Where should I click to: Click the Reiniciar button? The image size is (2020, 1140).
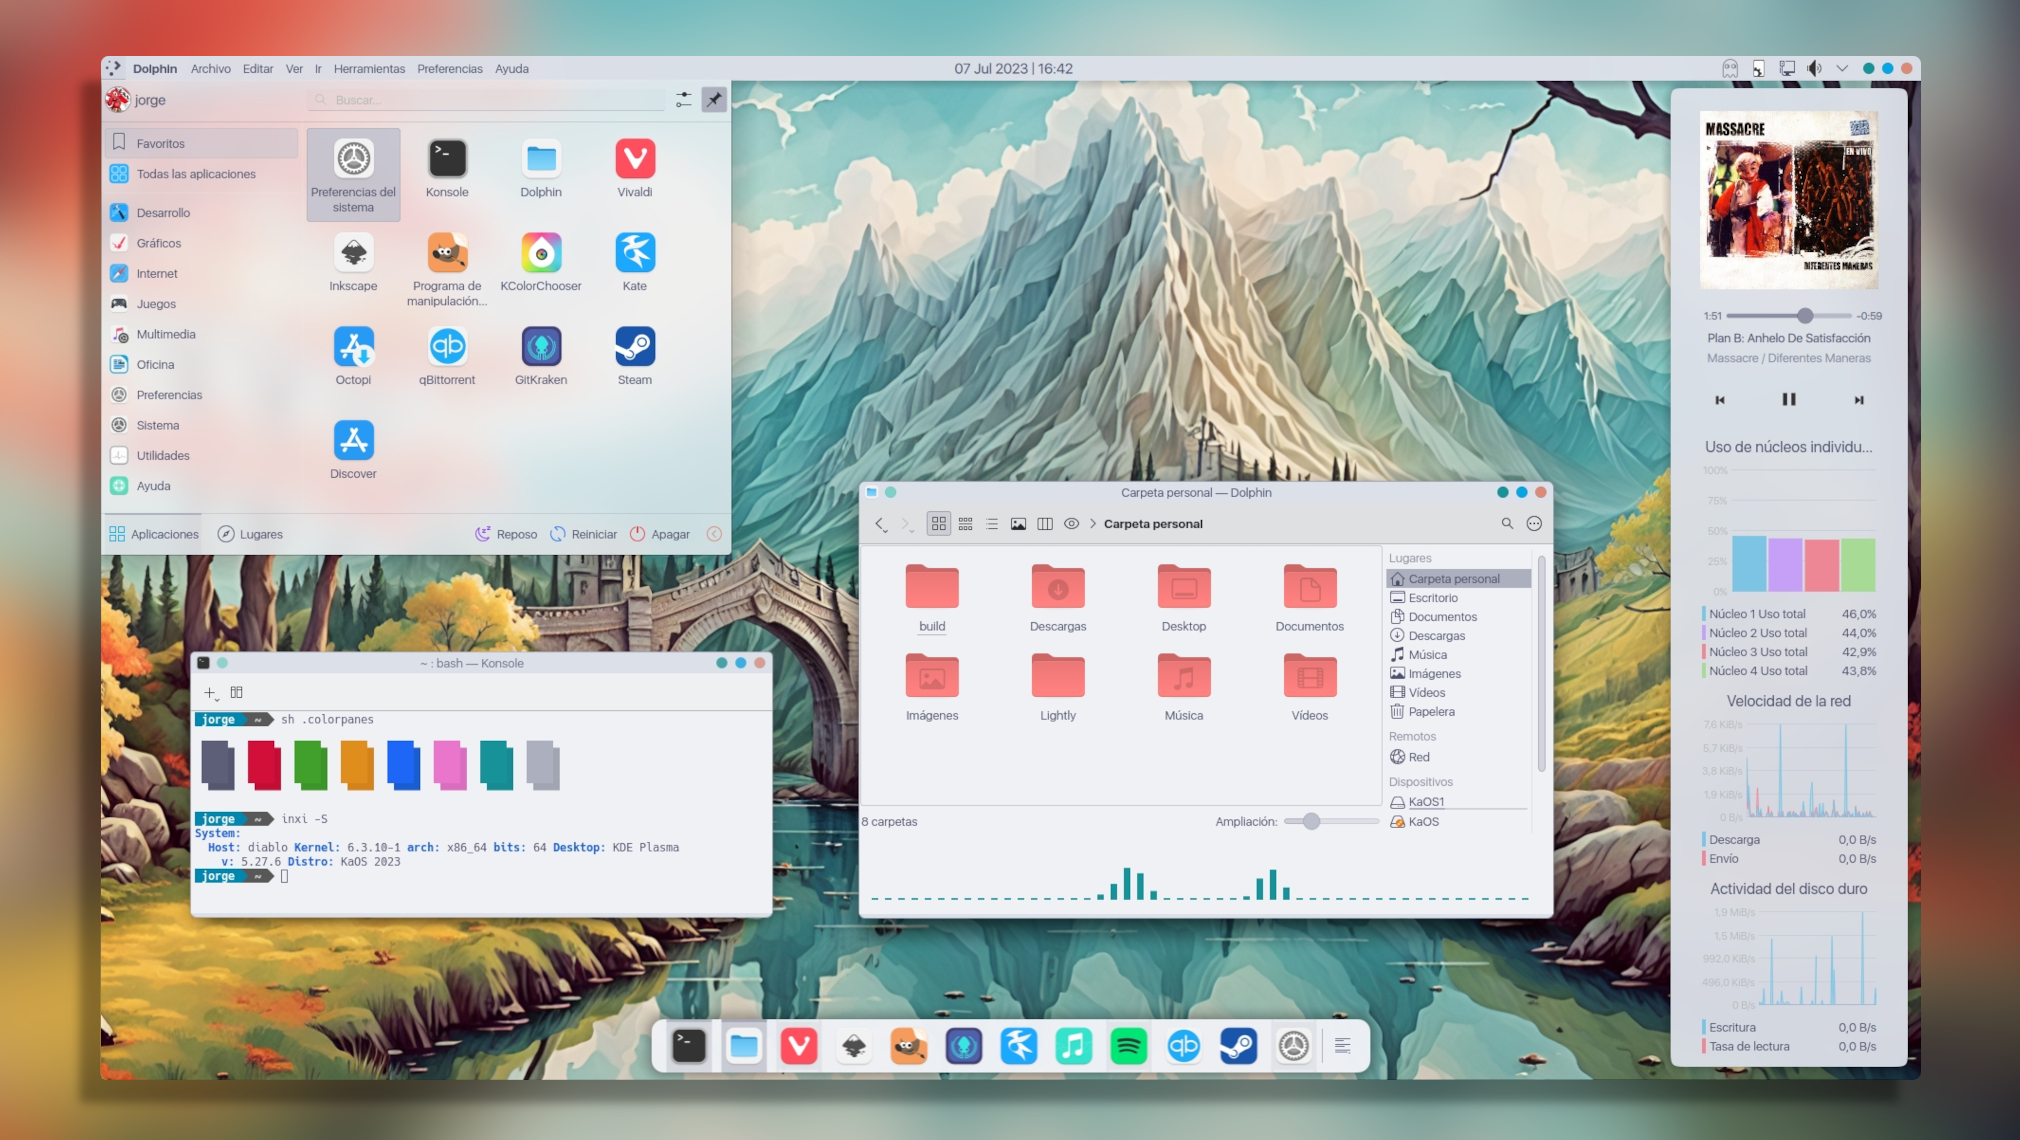pyautogui.click(x=584, y=535)
